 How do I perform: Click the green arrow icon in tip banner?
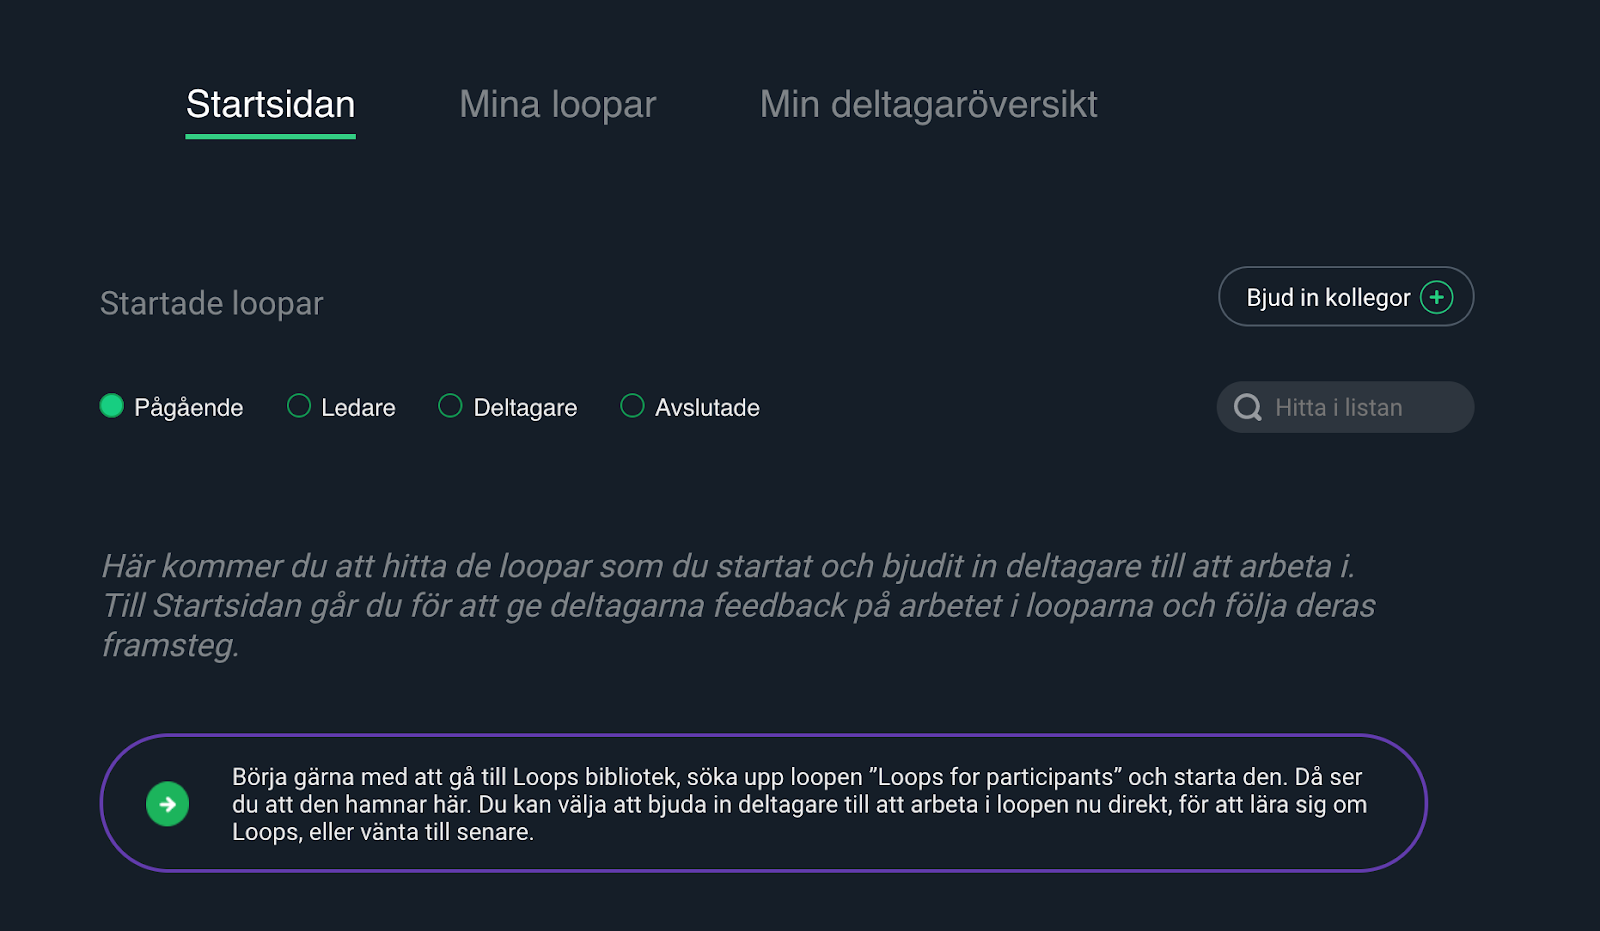(x=168, y=804)
